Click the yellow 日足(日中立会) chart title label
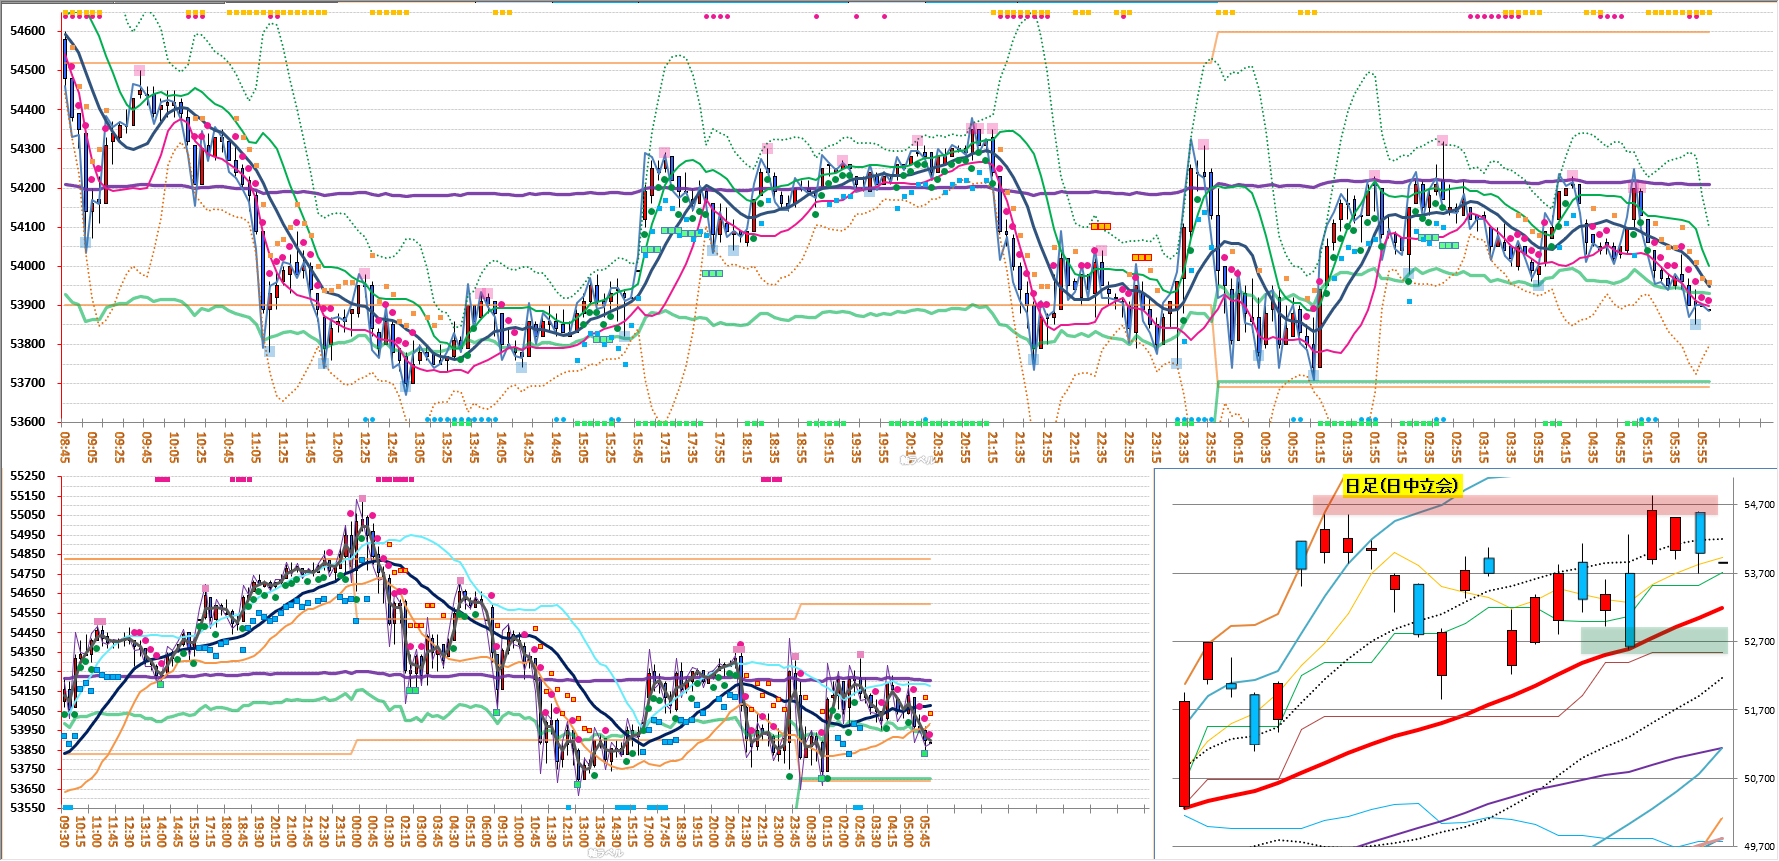 [x=1402, y=486]
